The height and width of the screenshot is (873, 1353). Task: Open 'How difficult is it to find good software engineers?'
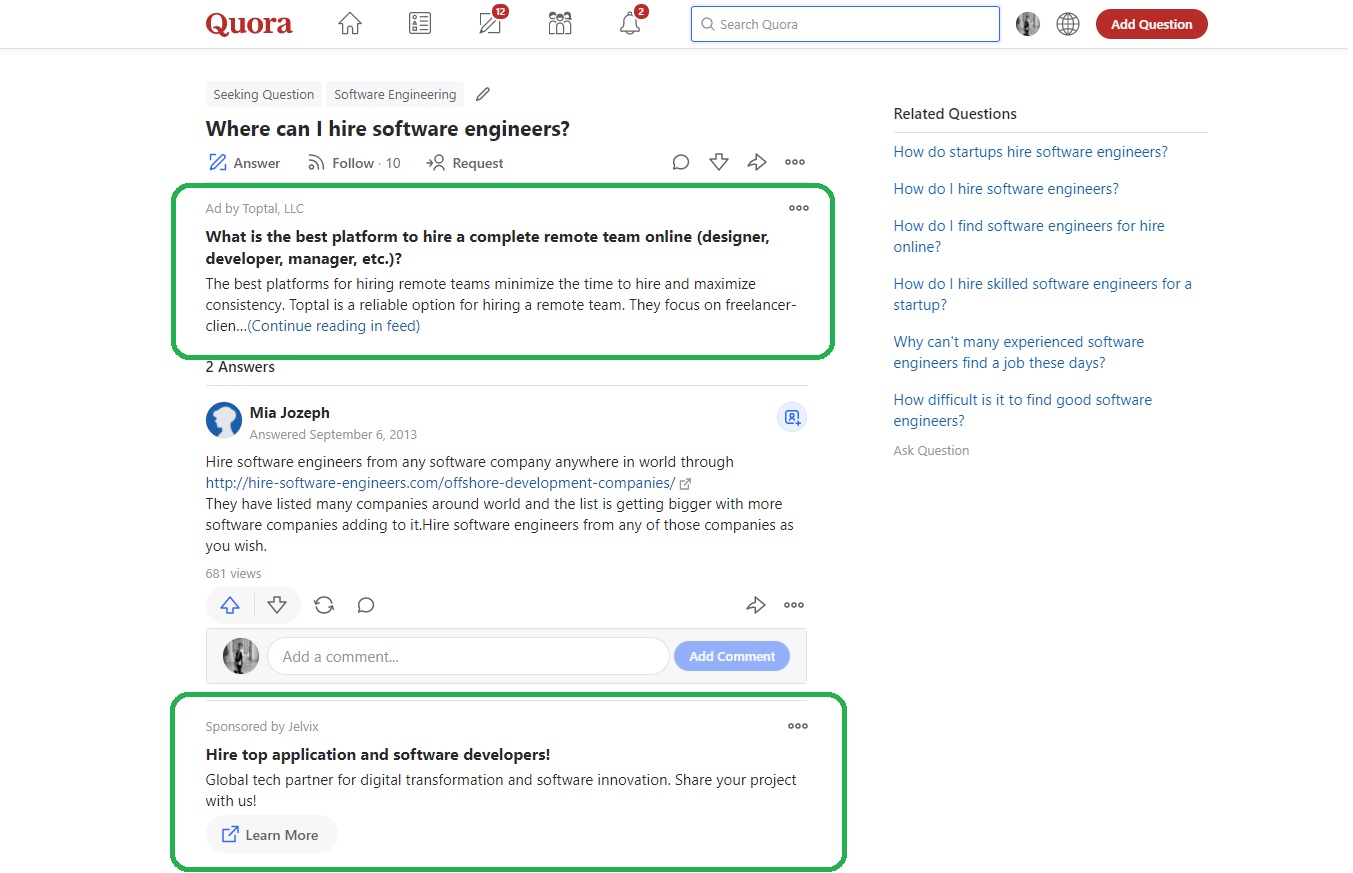coord(1023,410)
